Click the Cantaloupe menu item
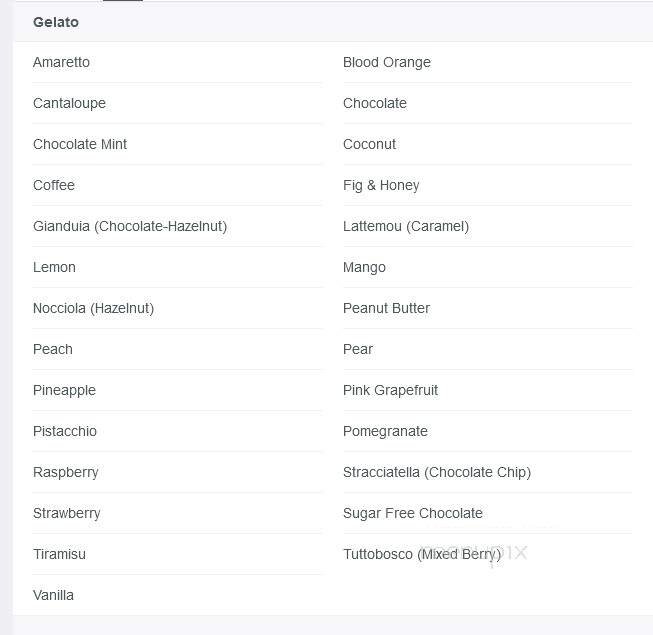The height and width of the screenshot is (635, 653). click(69, 103)
